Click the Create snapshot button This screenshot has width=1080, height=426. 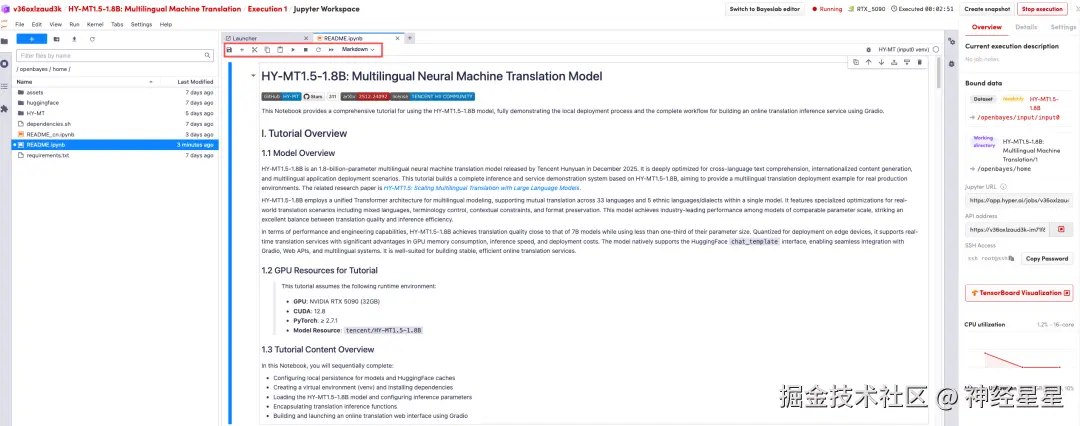pos(988,9)
